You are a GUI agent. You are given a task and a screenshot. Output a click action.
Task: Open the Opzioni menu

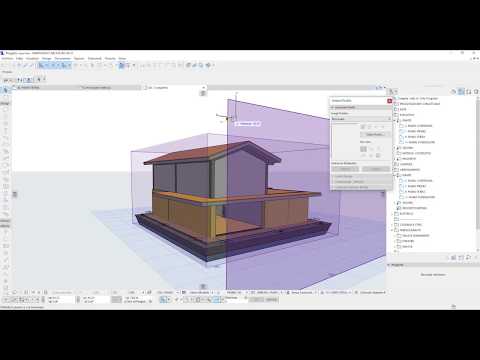[79, 58]
